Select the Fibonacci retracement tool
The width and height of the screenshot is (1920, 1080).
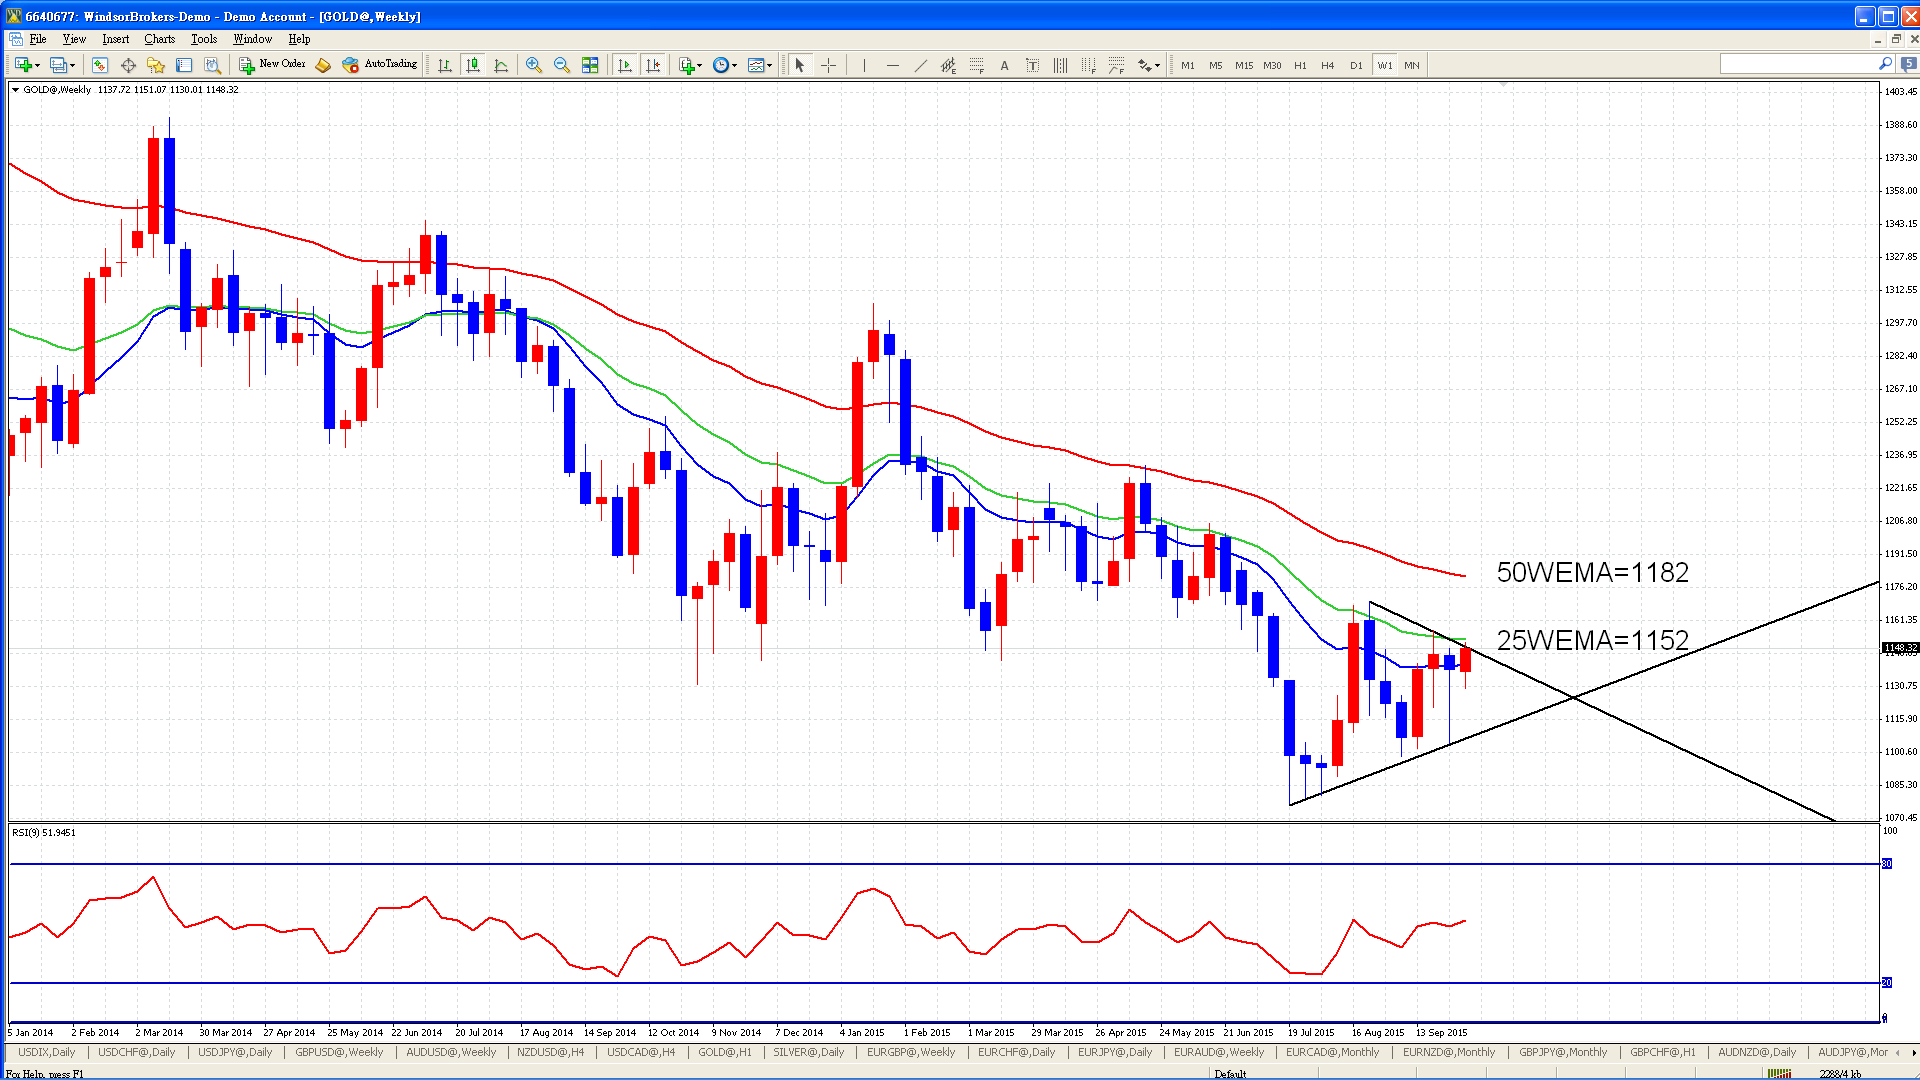coord(976,65)
